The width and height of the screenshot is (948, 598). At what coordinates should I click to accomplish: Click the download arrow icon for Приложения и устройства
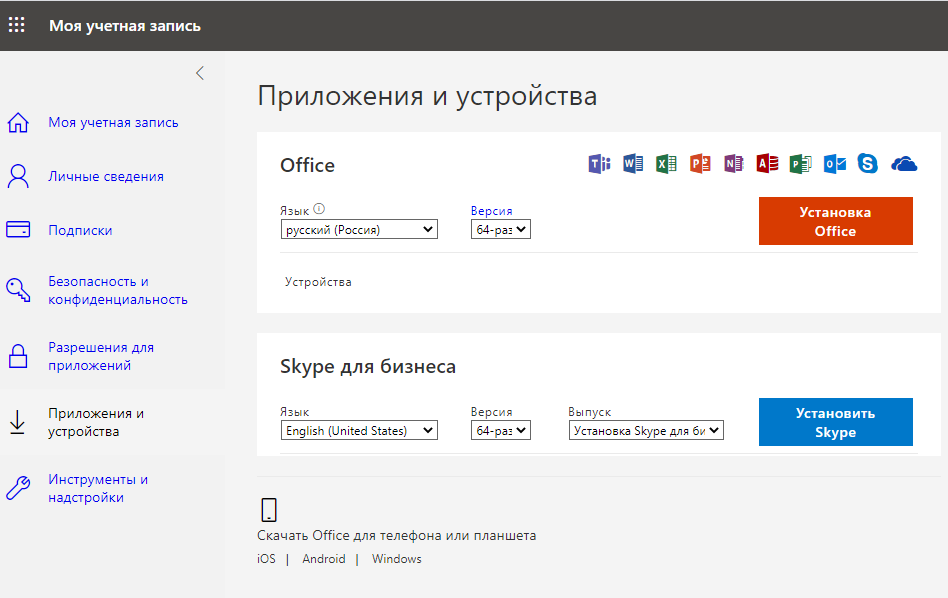click(18, 422)
